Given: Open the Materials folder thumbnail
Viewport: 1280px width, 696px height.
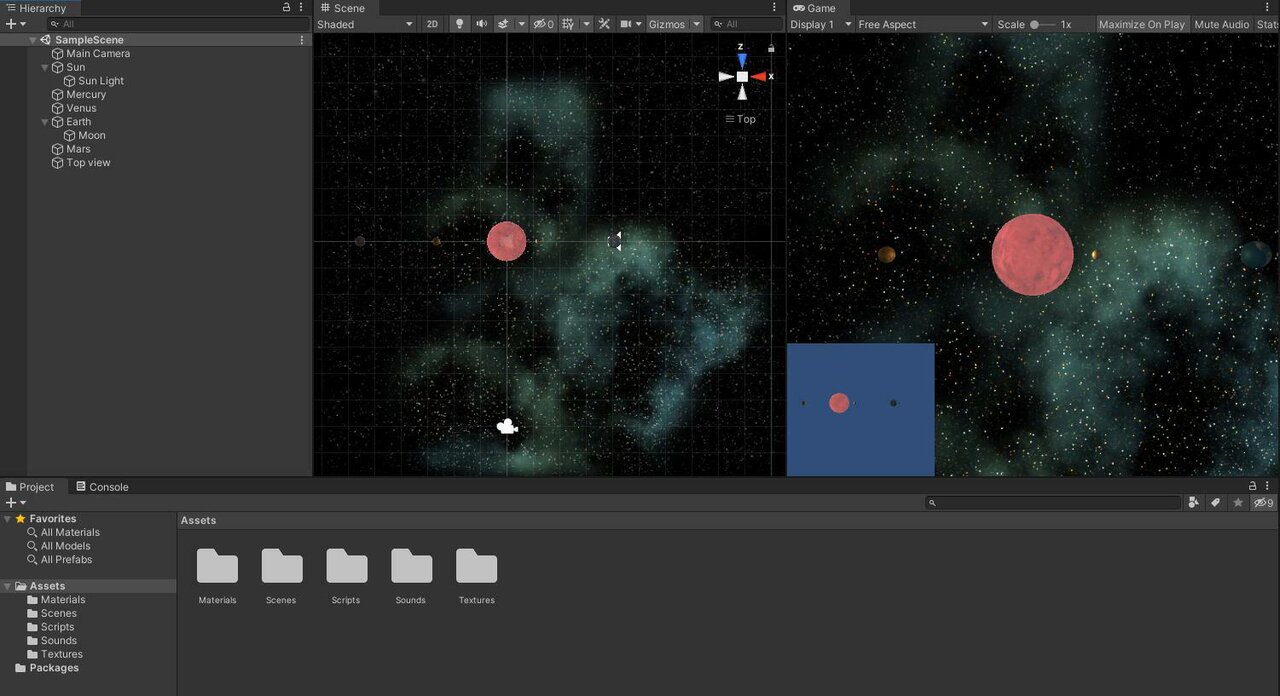Looking at the screenshot, I should 217,566.
